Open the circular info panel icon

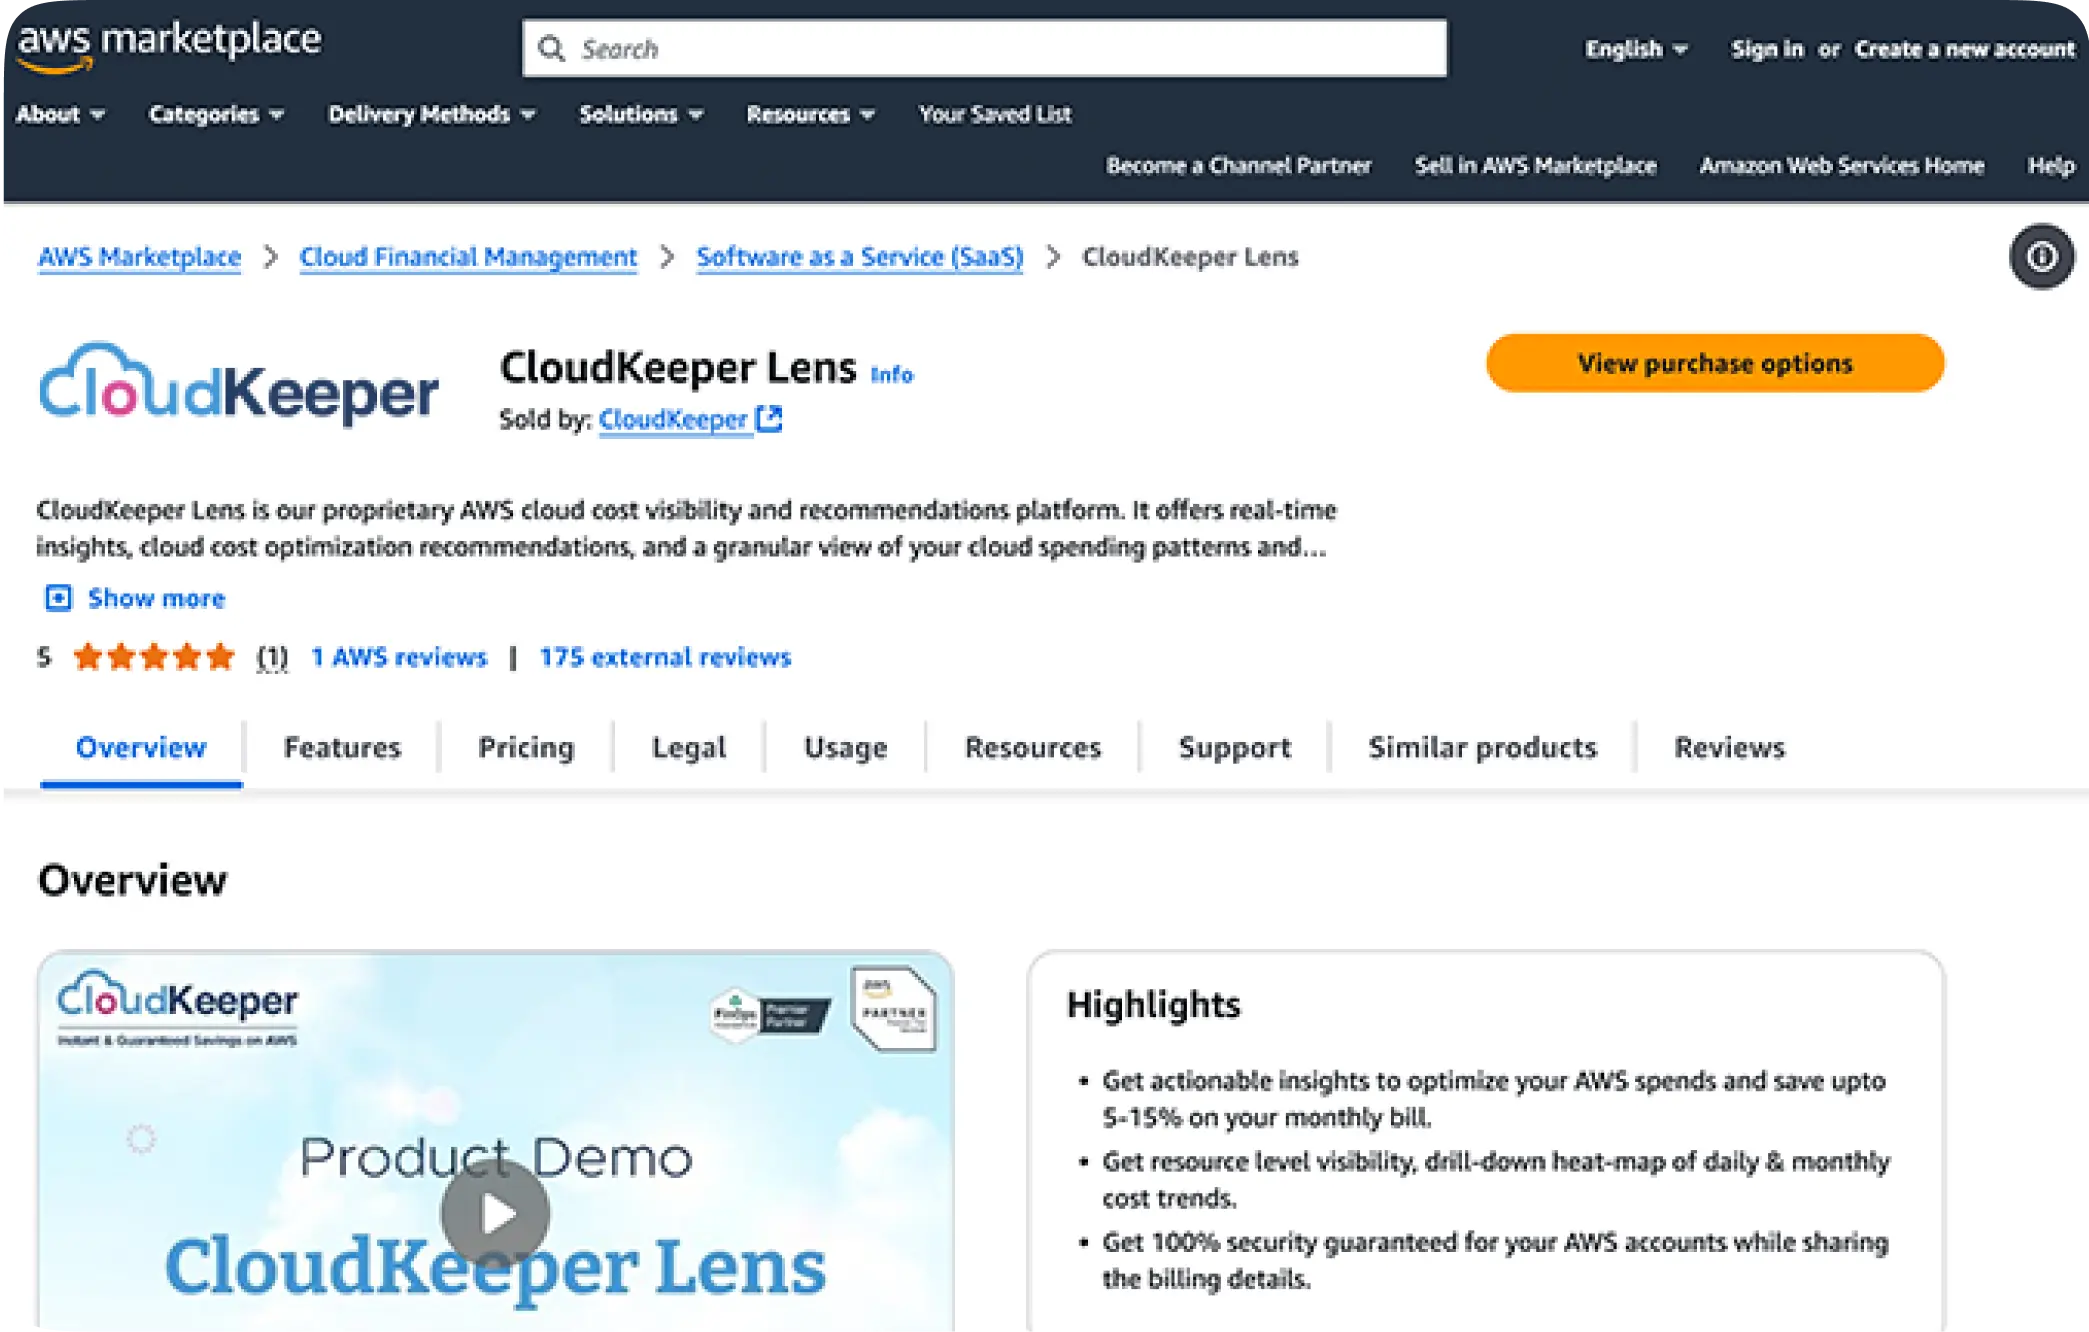(2041, 257)
